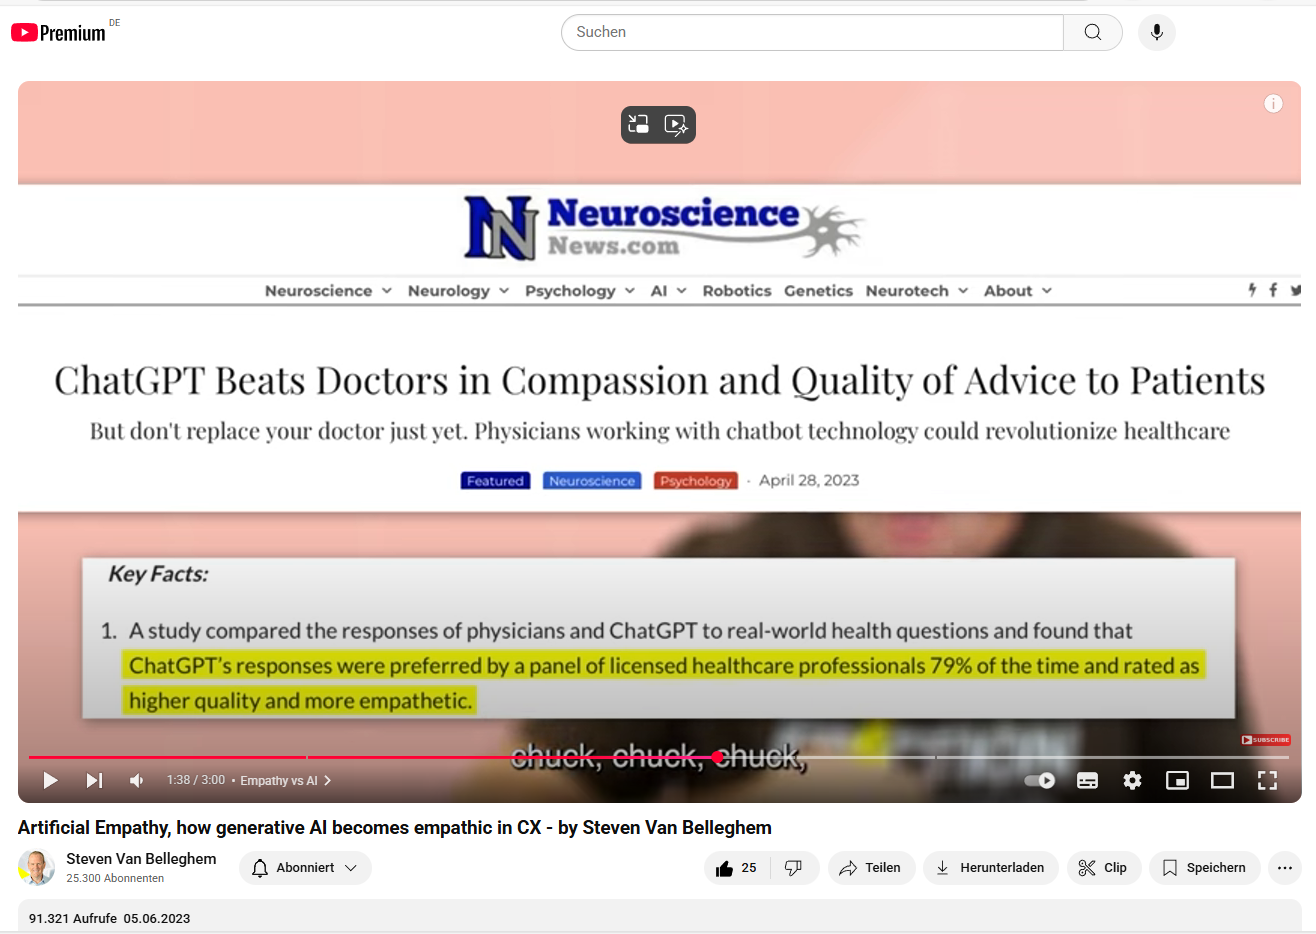Toggle subtitles on the player
The image size is (1316, 934).
pyautogui.click(x=1087, y=781)
